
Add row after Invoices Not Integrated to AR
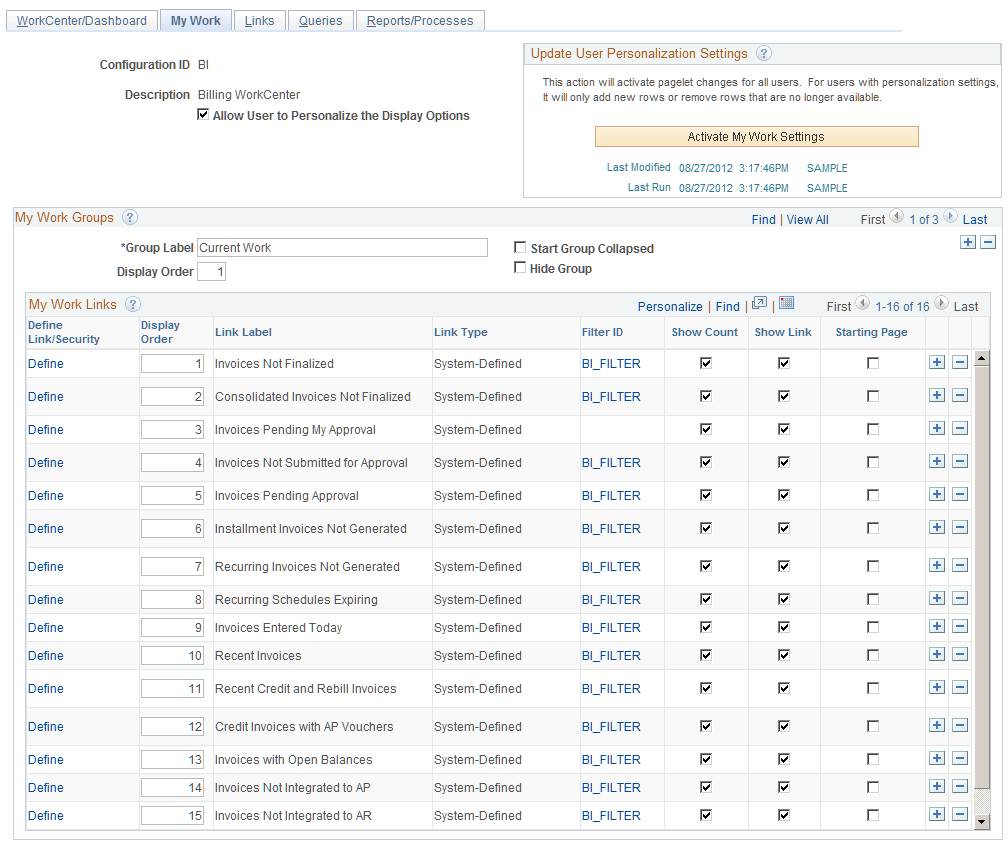pyautogui.click(x=937, y=814)
